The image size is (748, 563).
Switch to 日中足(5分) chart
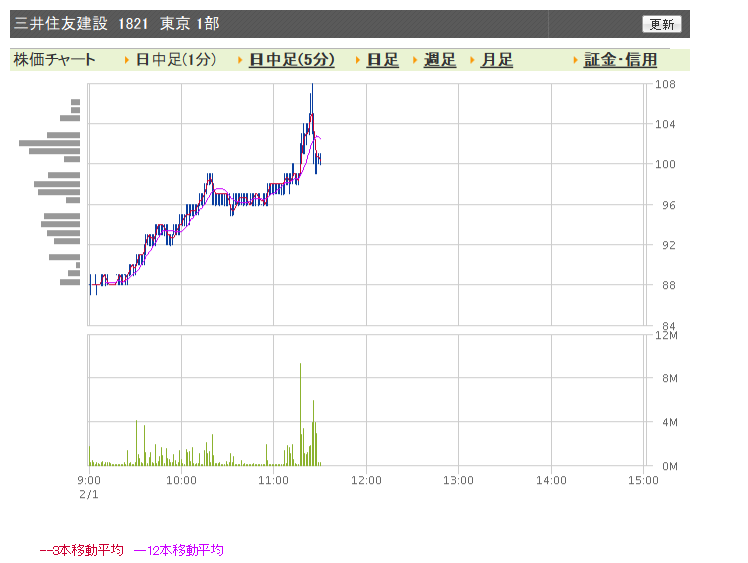pyautogui.click(x=291, y=60)
